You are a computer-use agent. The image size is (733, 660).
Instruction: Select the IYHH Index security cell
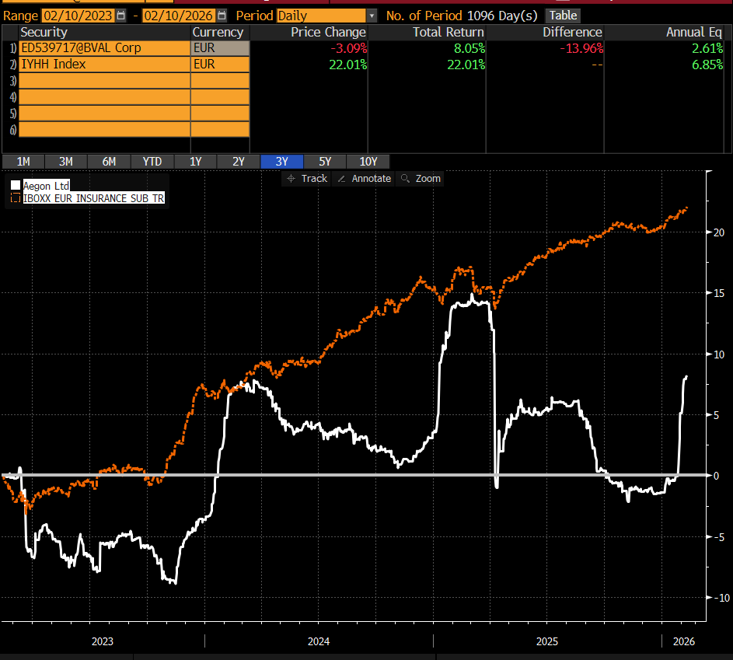click(x=103, y=64)
